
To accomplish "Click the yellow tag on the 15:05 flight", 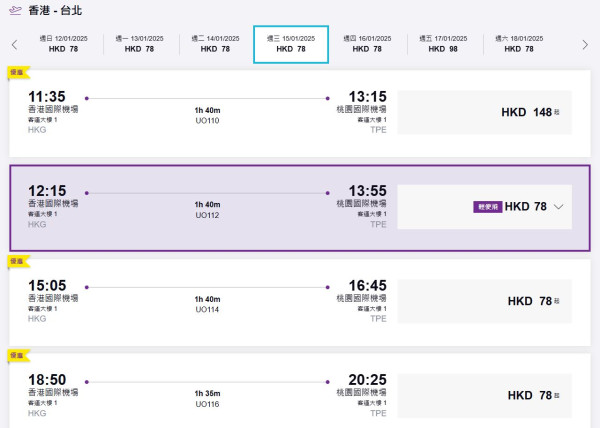I will click(x=16, y=261).
